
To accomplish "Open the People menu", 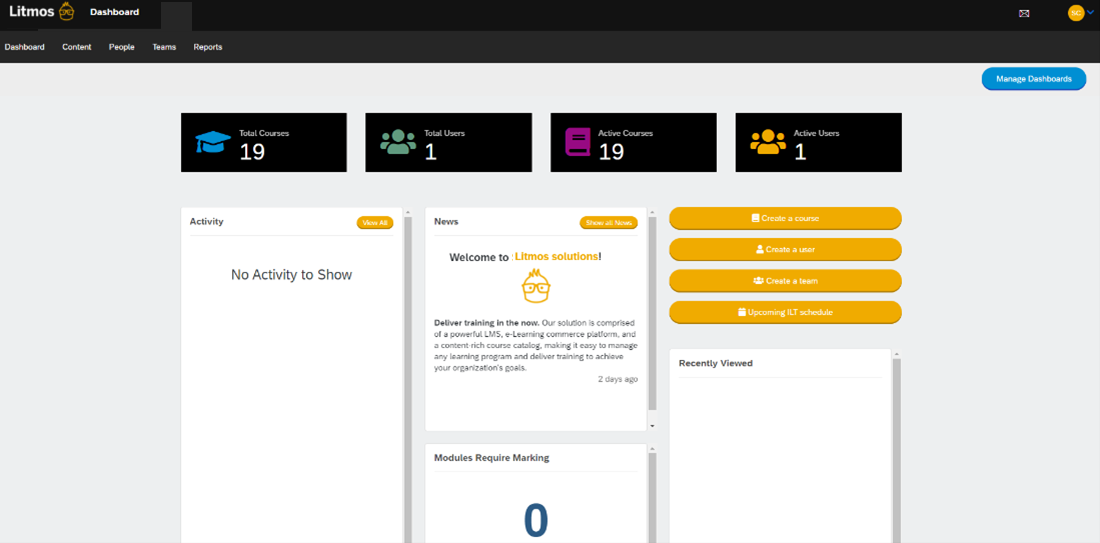I will (x=121, y=47).
